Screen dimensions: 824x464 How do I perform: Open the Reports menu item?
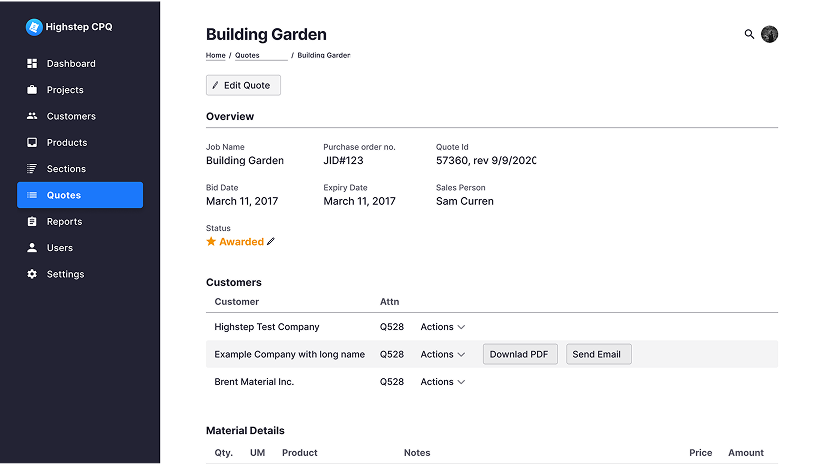[64, 222]
